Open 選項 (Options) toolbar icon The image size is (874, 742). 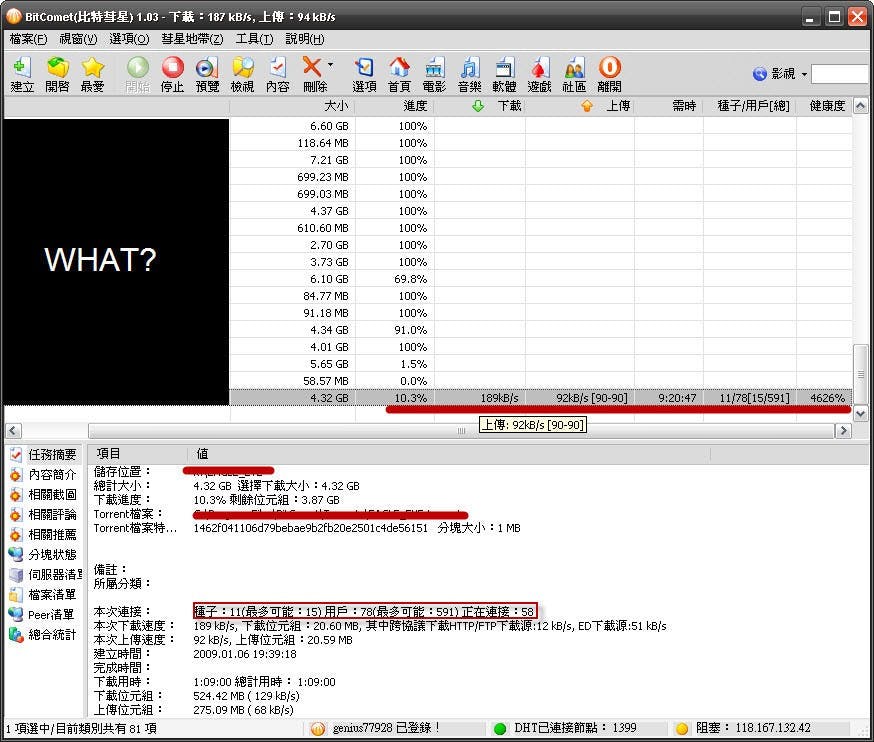(364, 73)
